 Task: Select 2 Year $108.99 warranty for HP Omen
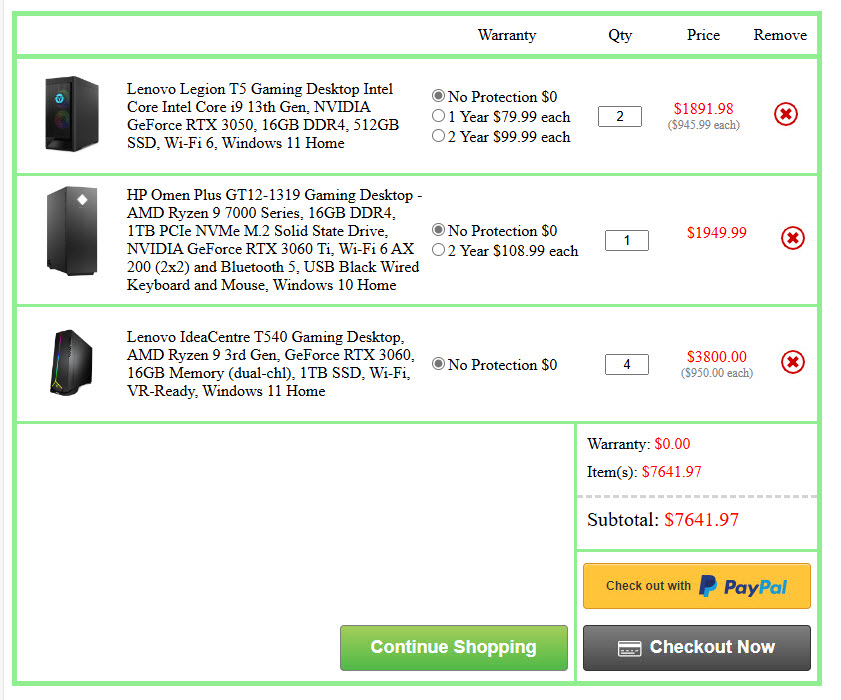438,250
